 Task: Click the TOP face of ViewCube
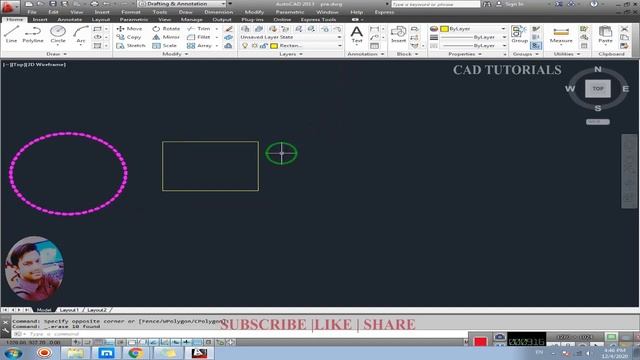point(598,89)
